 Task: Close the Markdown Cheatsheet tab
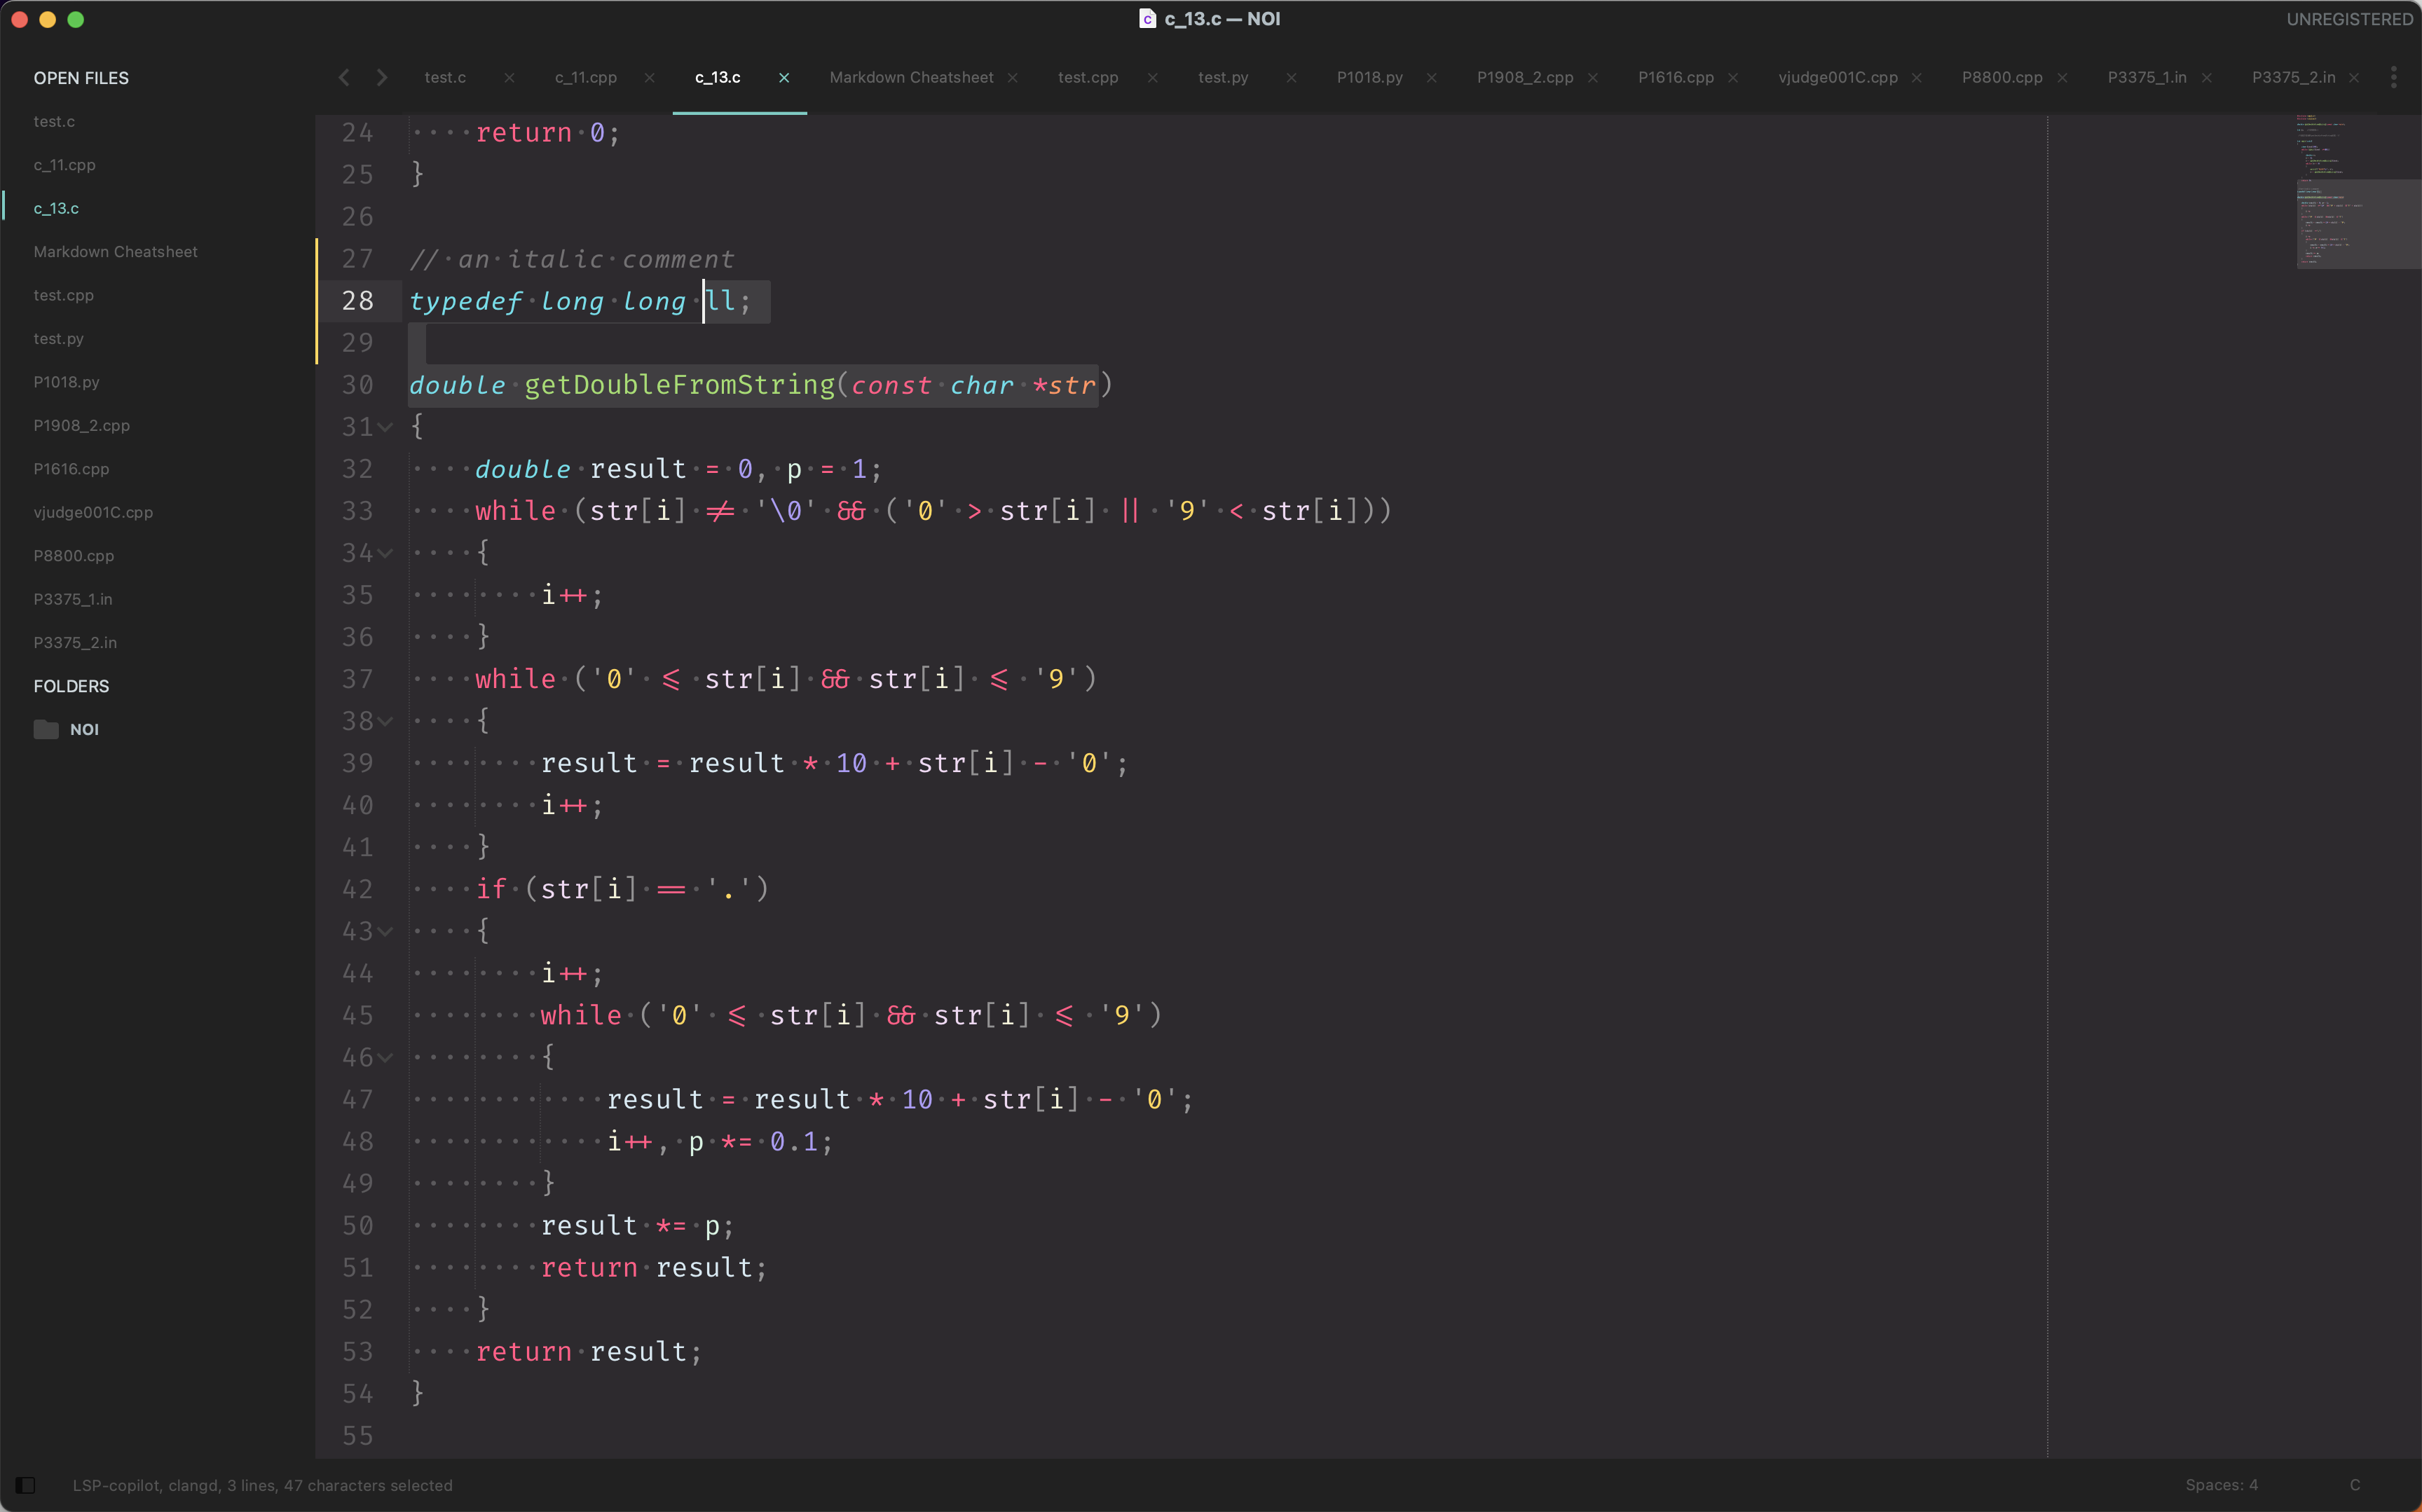pos(1013,78)
